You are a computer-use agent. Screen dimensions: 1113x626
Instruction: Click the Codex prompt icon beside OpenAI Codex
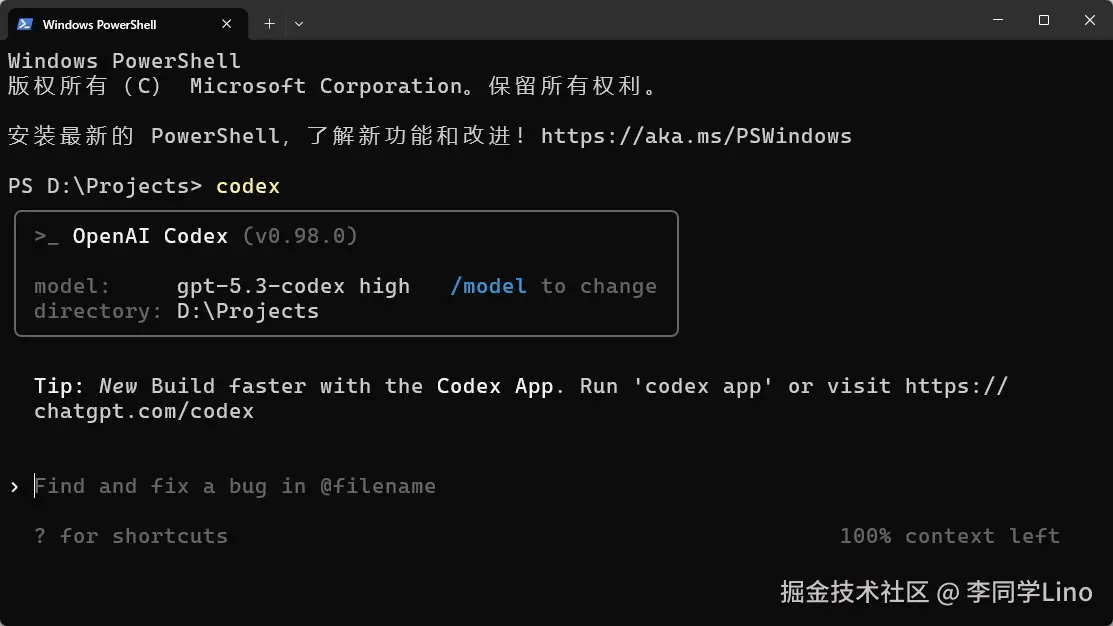click(x=47, y=236)
